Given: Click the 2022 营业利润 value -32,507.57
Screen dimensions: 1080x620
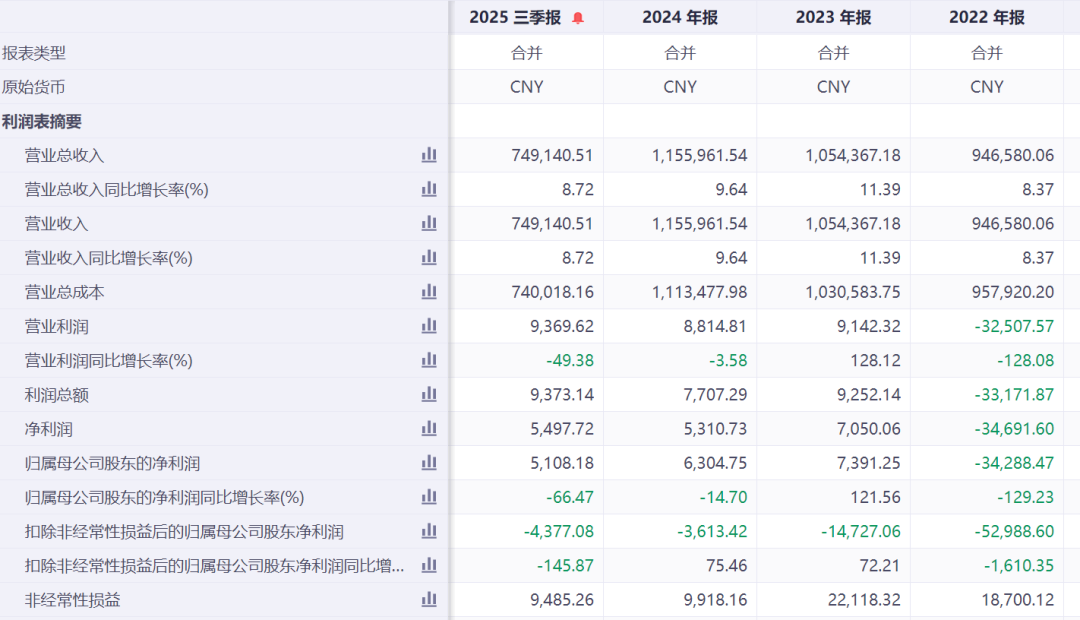Looking at the screenshot, I should click(1014, 327).
